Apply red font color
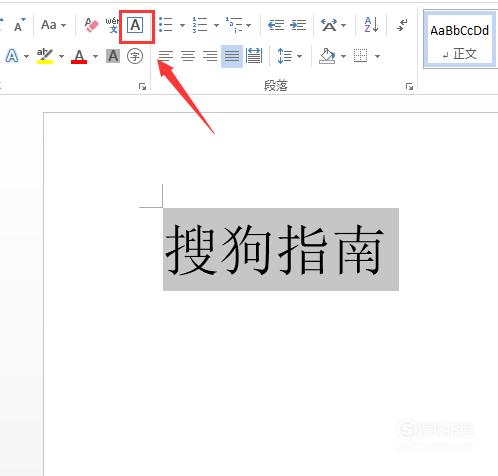 (79, 56)
